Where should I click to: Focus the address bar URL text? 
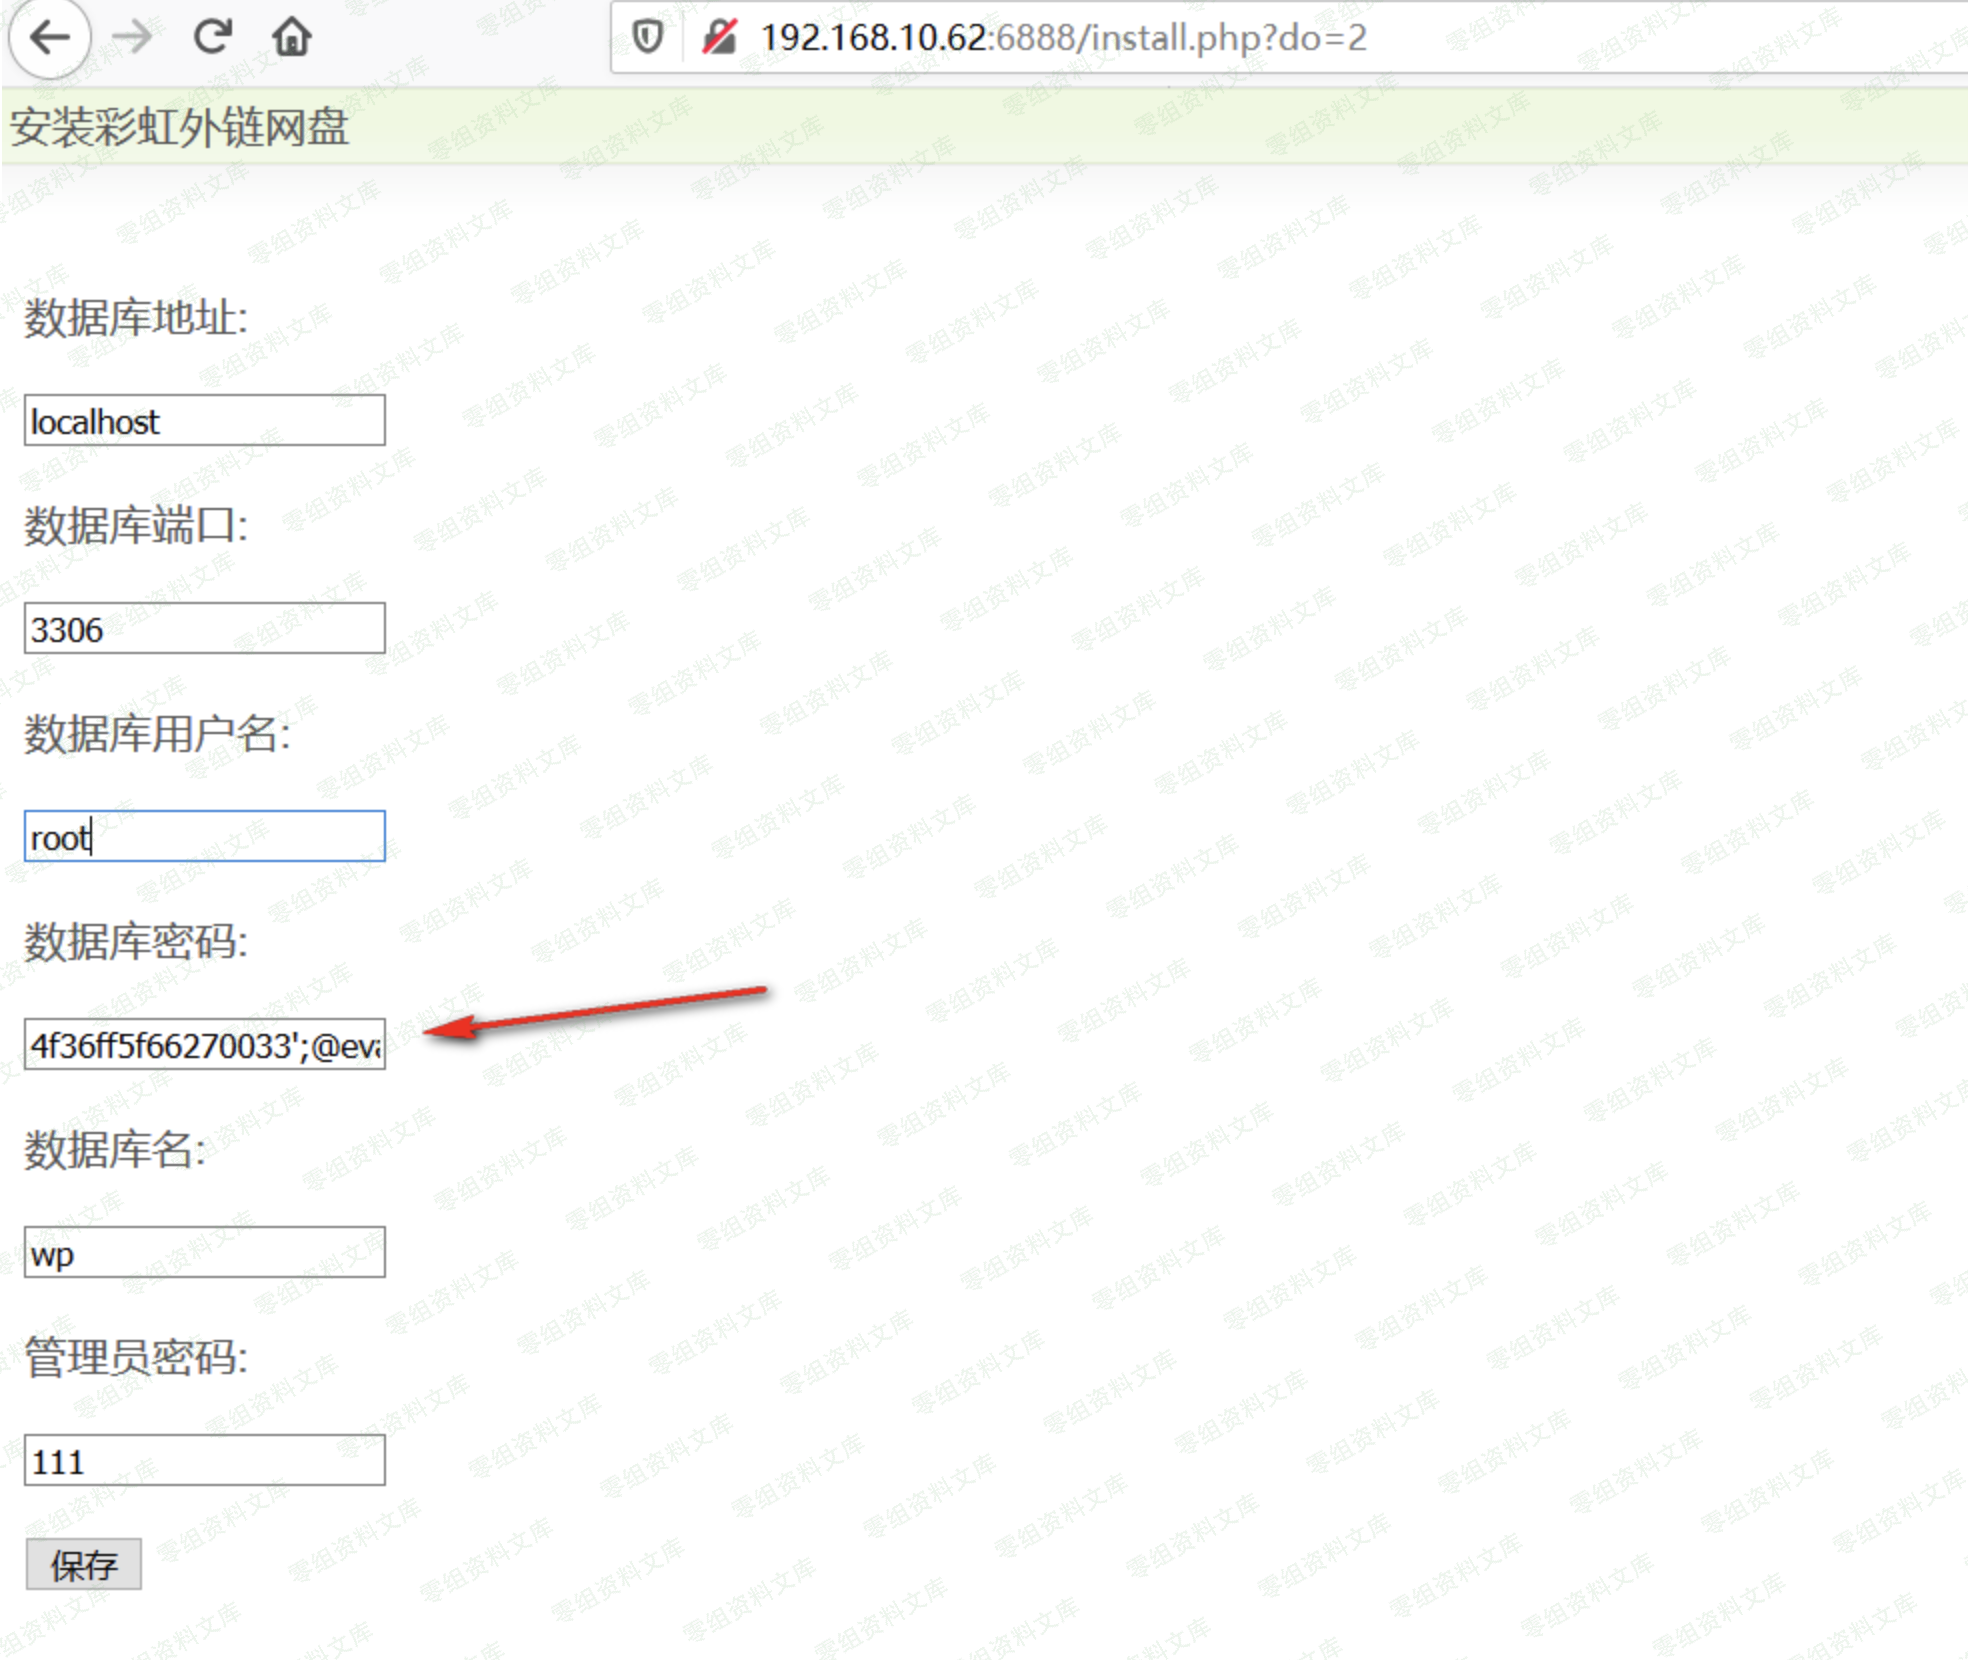(1062, 38)
